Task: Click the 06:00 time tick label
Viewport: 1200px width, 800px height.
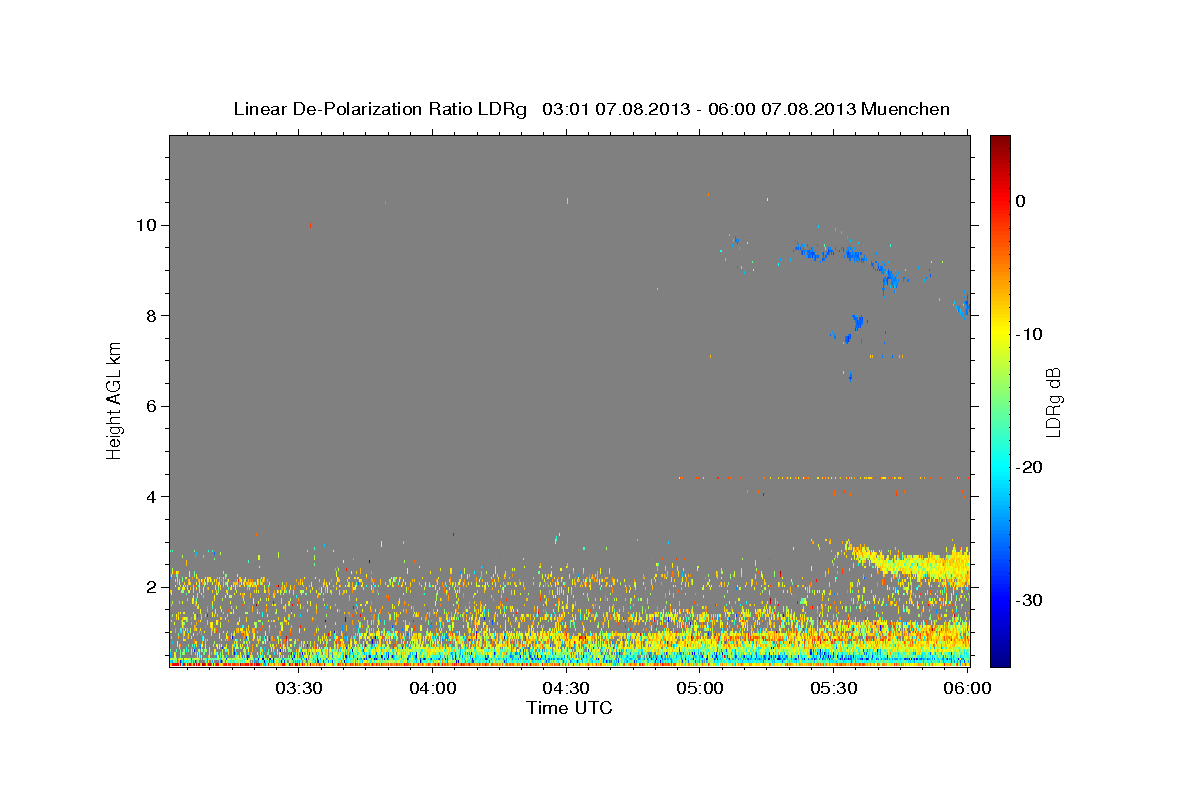Action: 967,688
